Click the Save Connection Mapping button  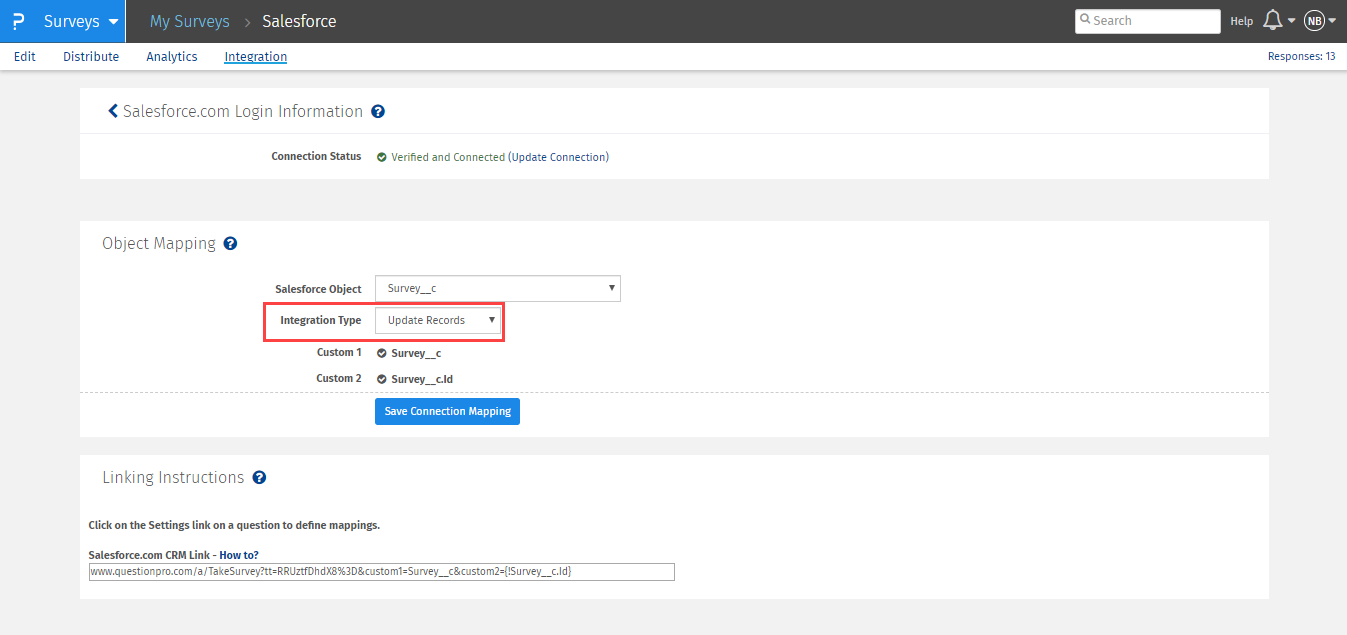coord(447,411)
